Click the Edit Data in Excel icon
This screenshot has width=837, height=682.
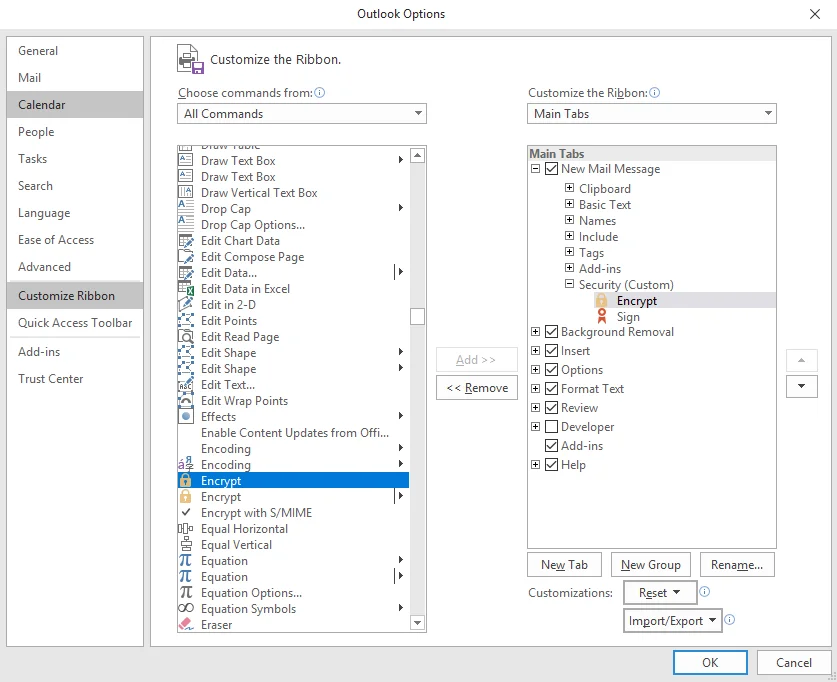point(185,288)
